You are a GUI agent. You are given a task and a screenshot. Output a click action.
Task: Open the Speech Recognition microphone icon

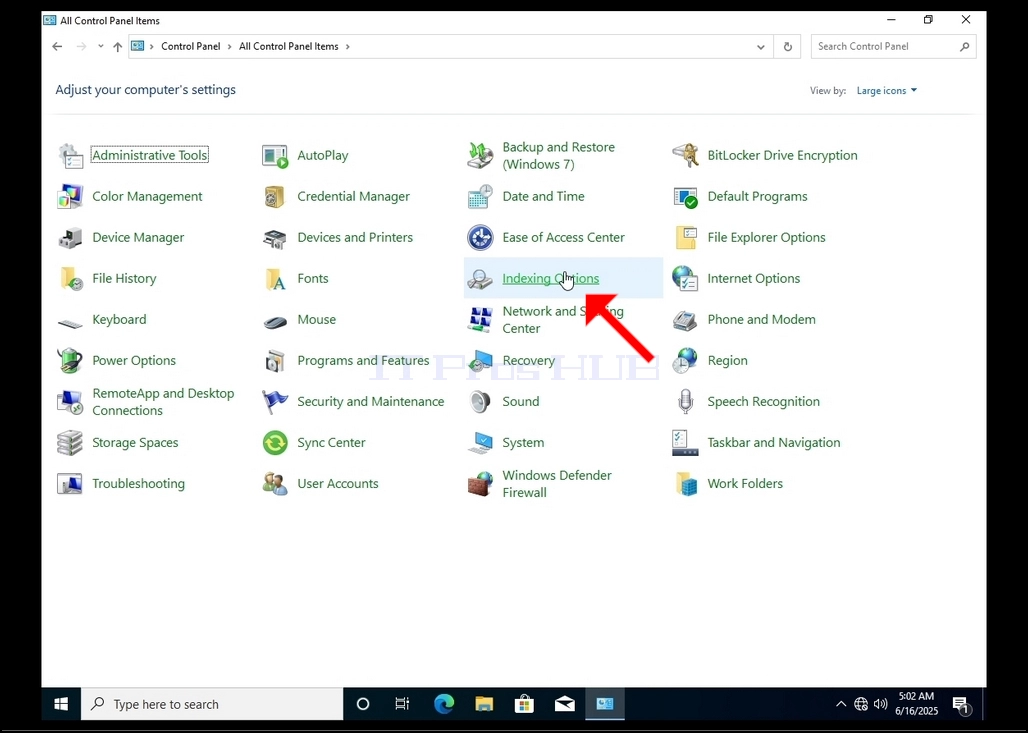coord(685,401)
